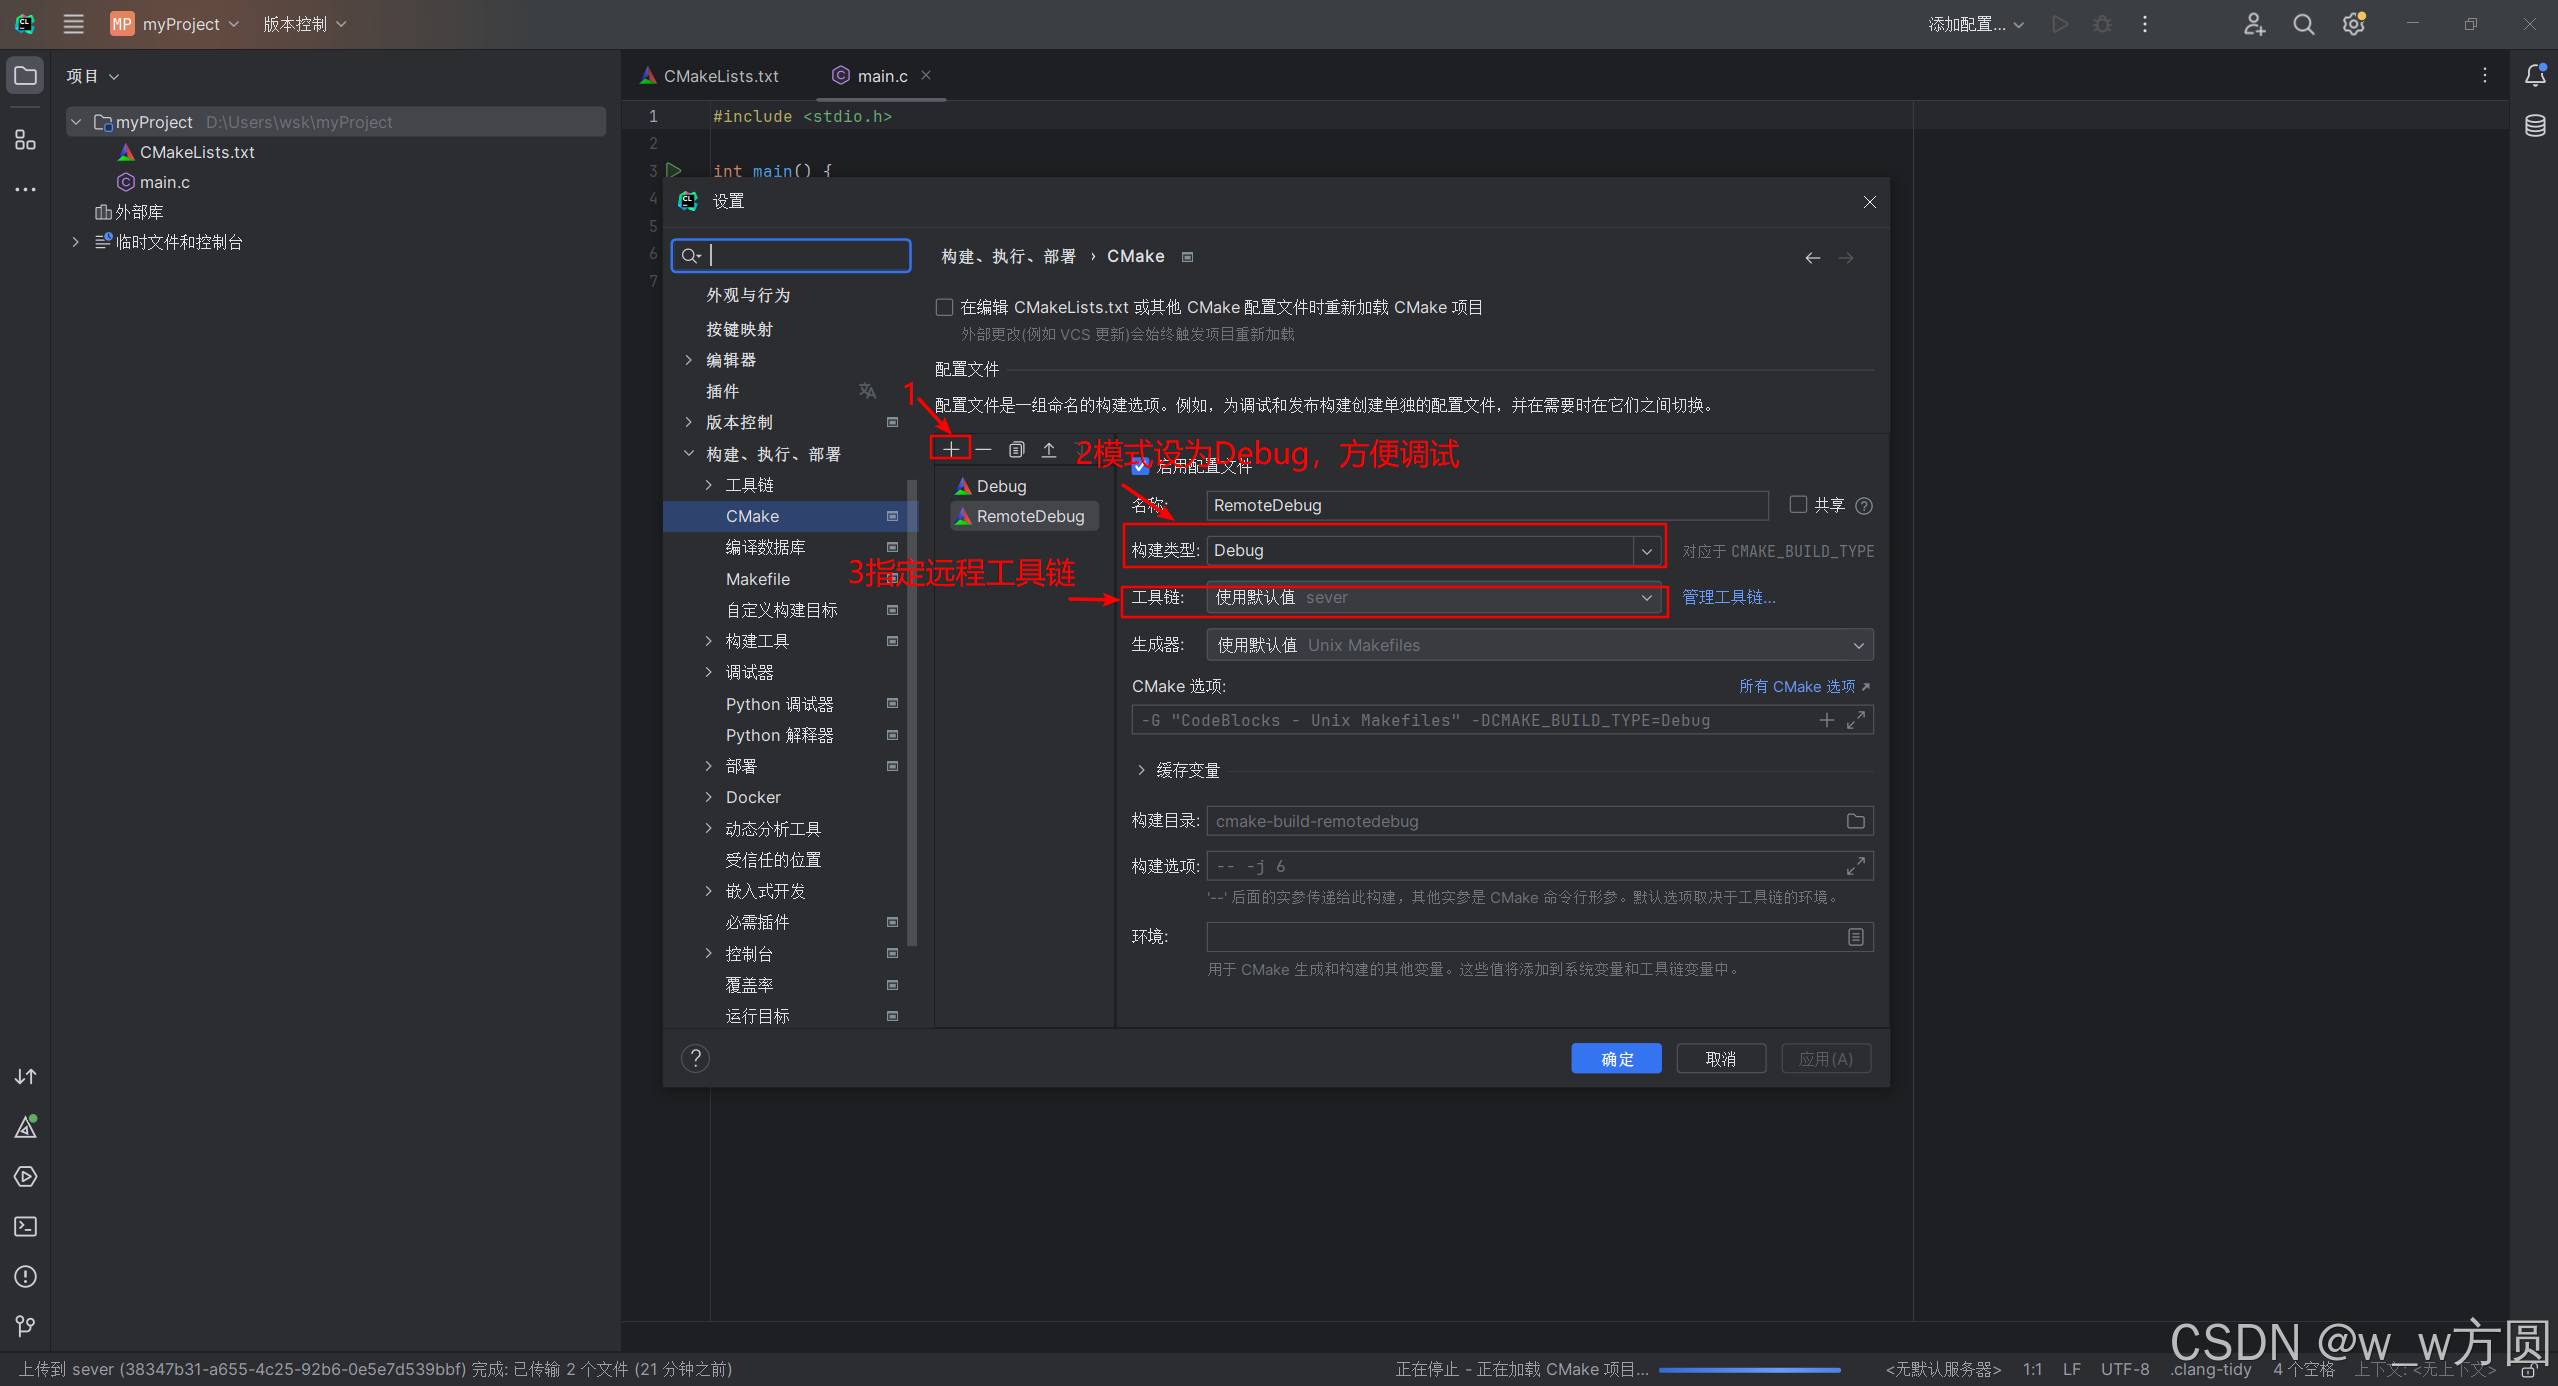The image size is (2558, 1386).
Task: Open the main hamburger menu
Action: tap(73, 24)
